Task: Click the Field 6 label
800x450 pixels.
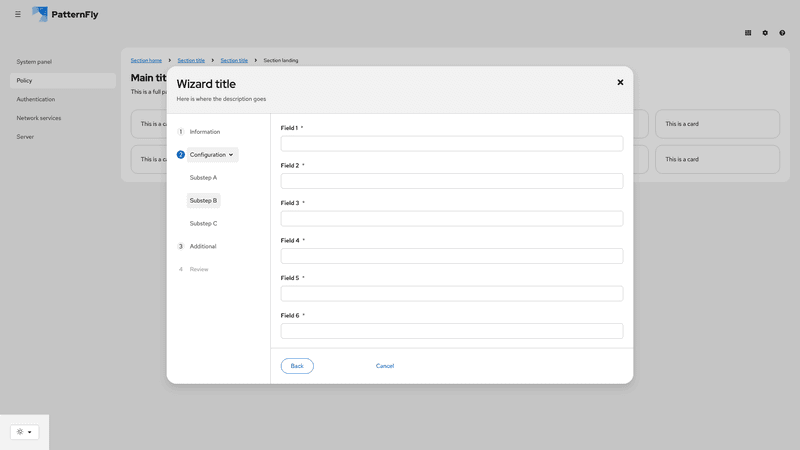Action: tap(290, 315)
